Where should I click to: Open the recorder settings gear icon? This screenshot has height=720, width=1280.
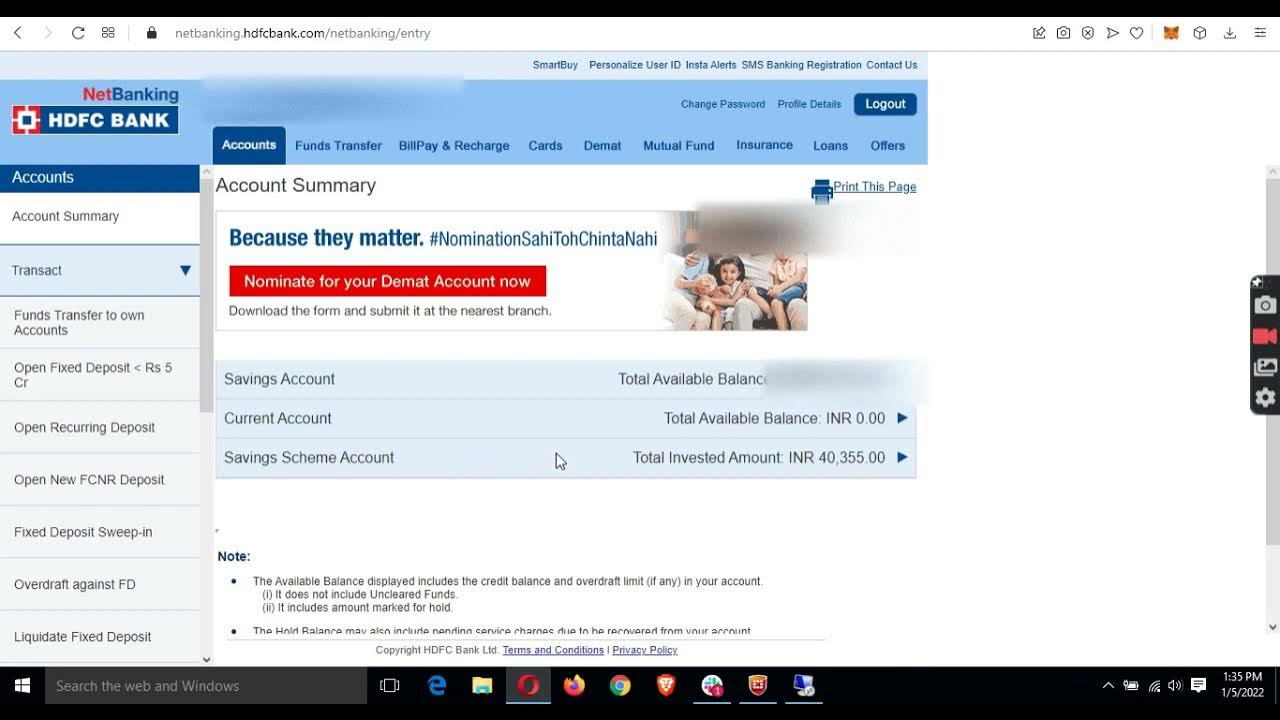point(1265,398)
